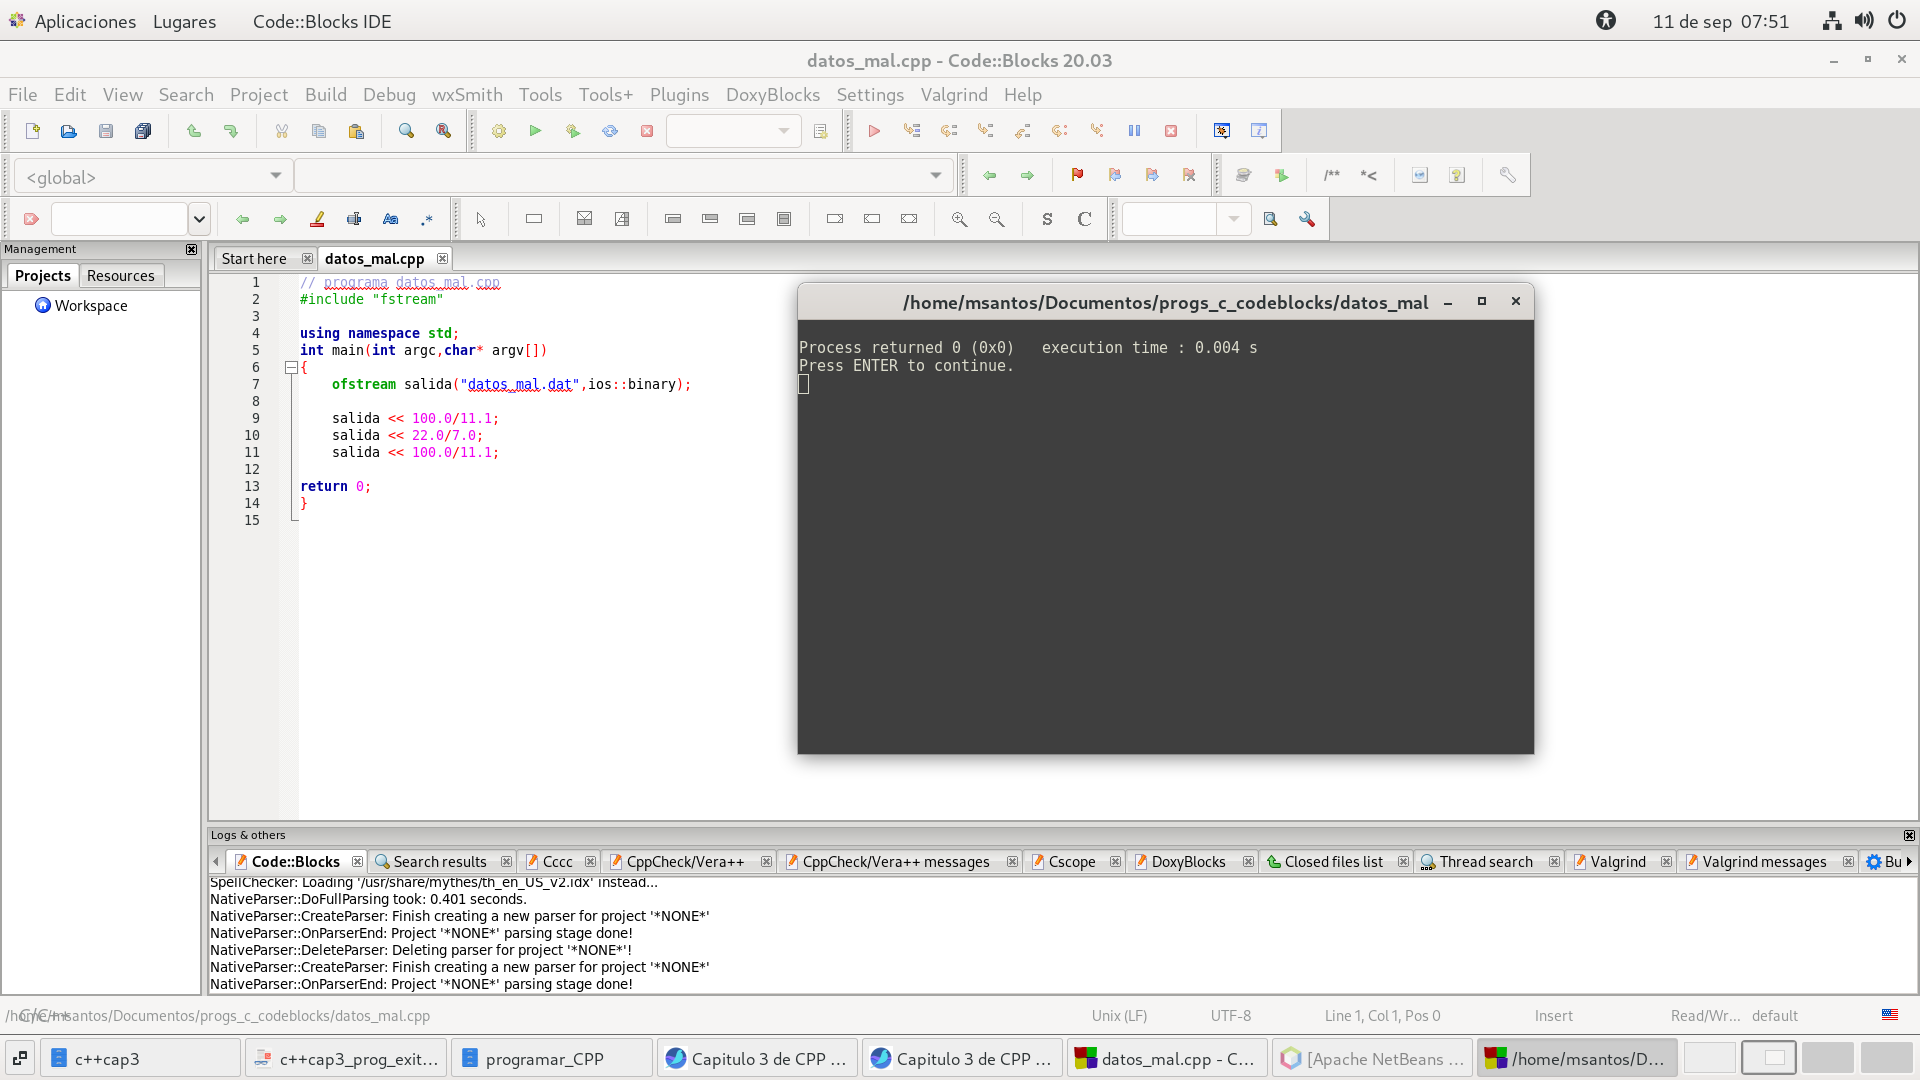Switch to the Resources tab
This screenshot has width=1920, height=1080.
point(120,275)
